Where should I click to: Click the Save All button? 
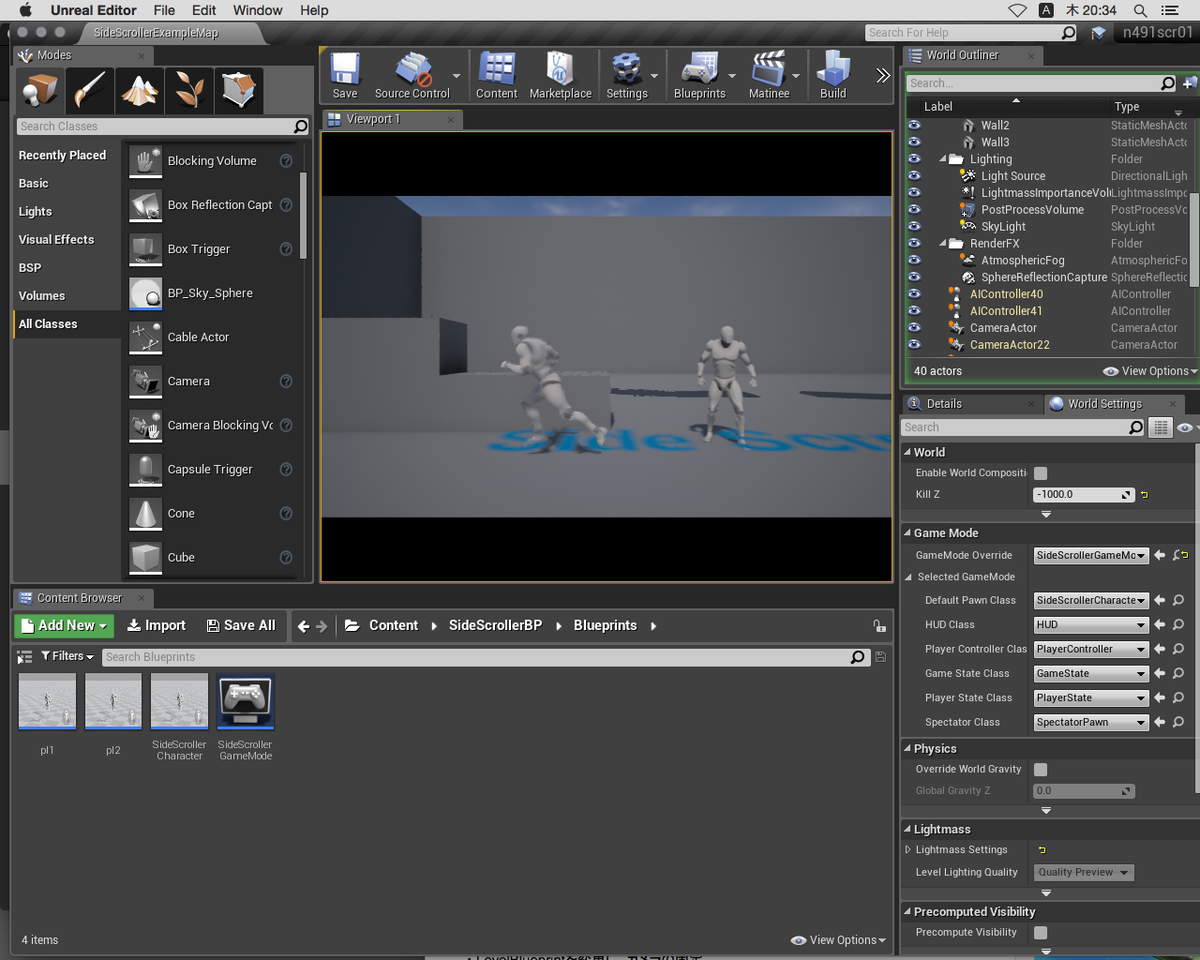240,626
